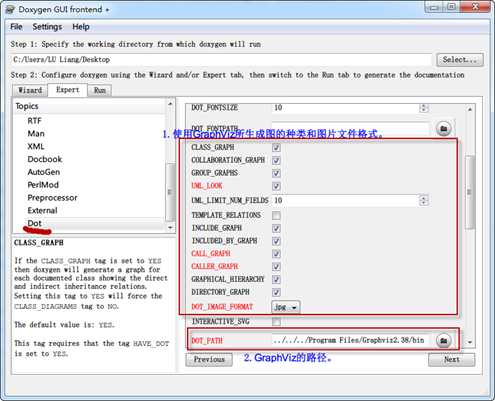Screen dimensions: 495x401
Task: Click the CLASS_GRAPH help heading
Action: 39,243
